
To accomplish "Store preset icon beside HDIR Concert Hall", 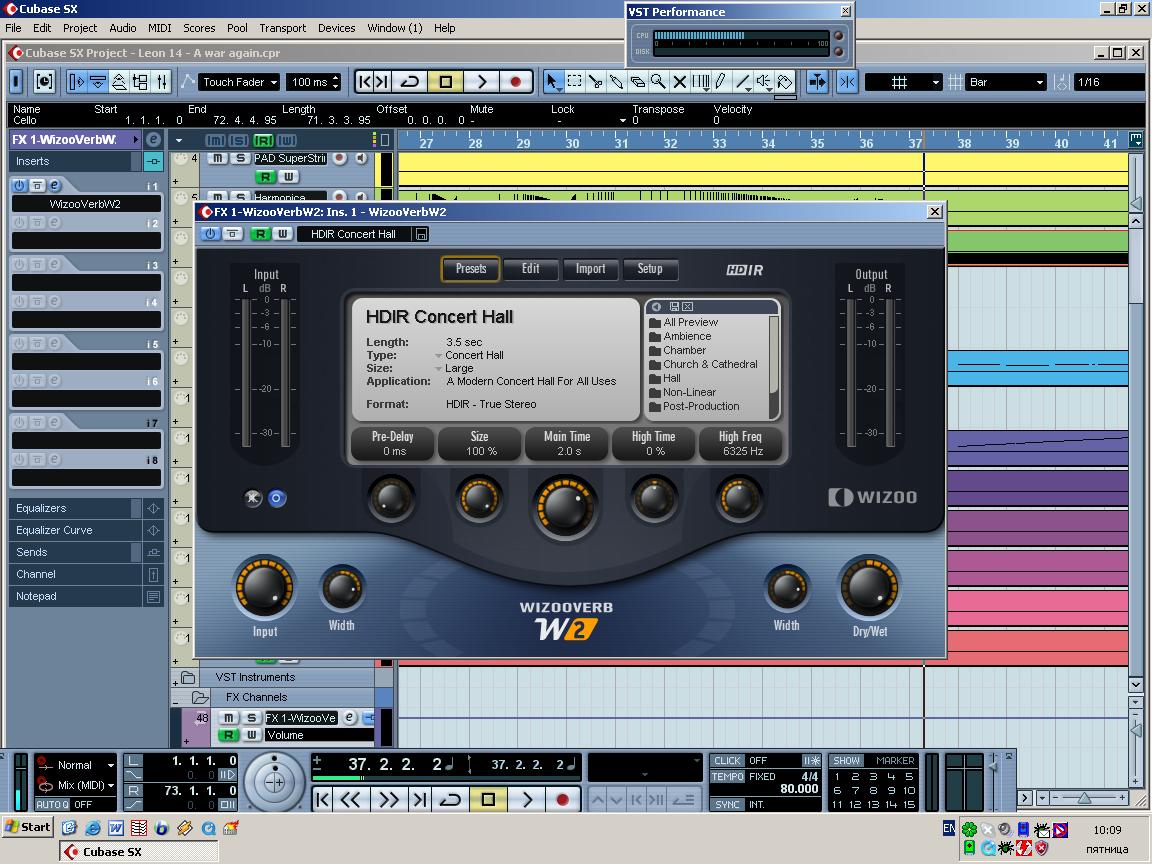I will (x=421, y=234).
